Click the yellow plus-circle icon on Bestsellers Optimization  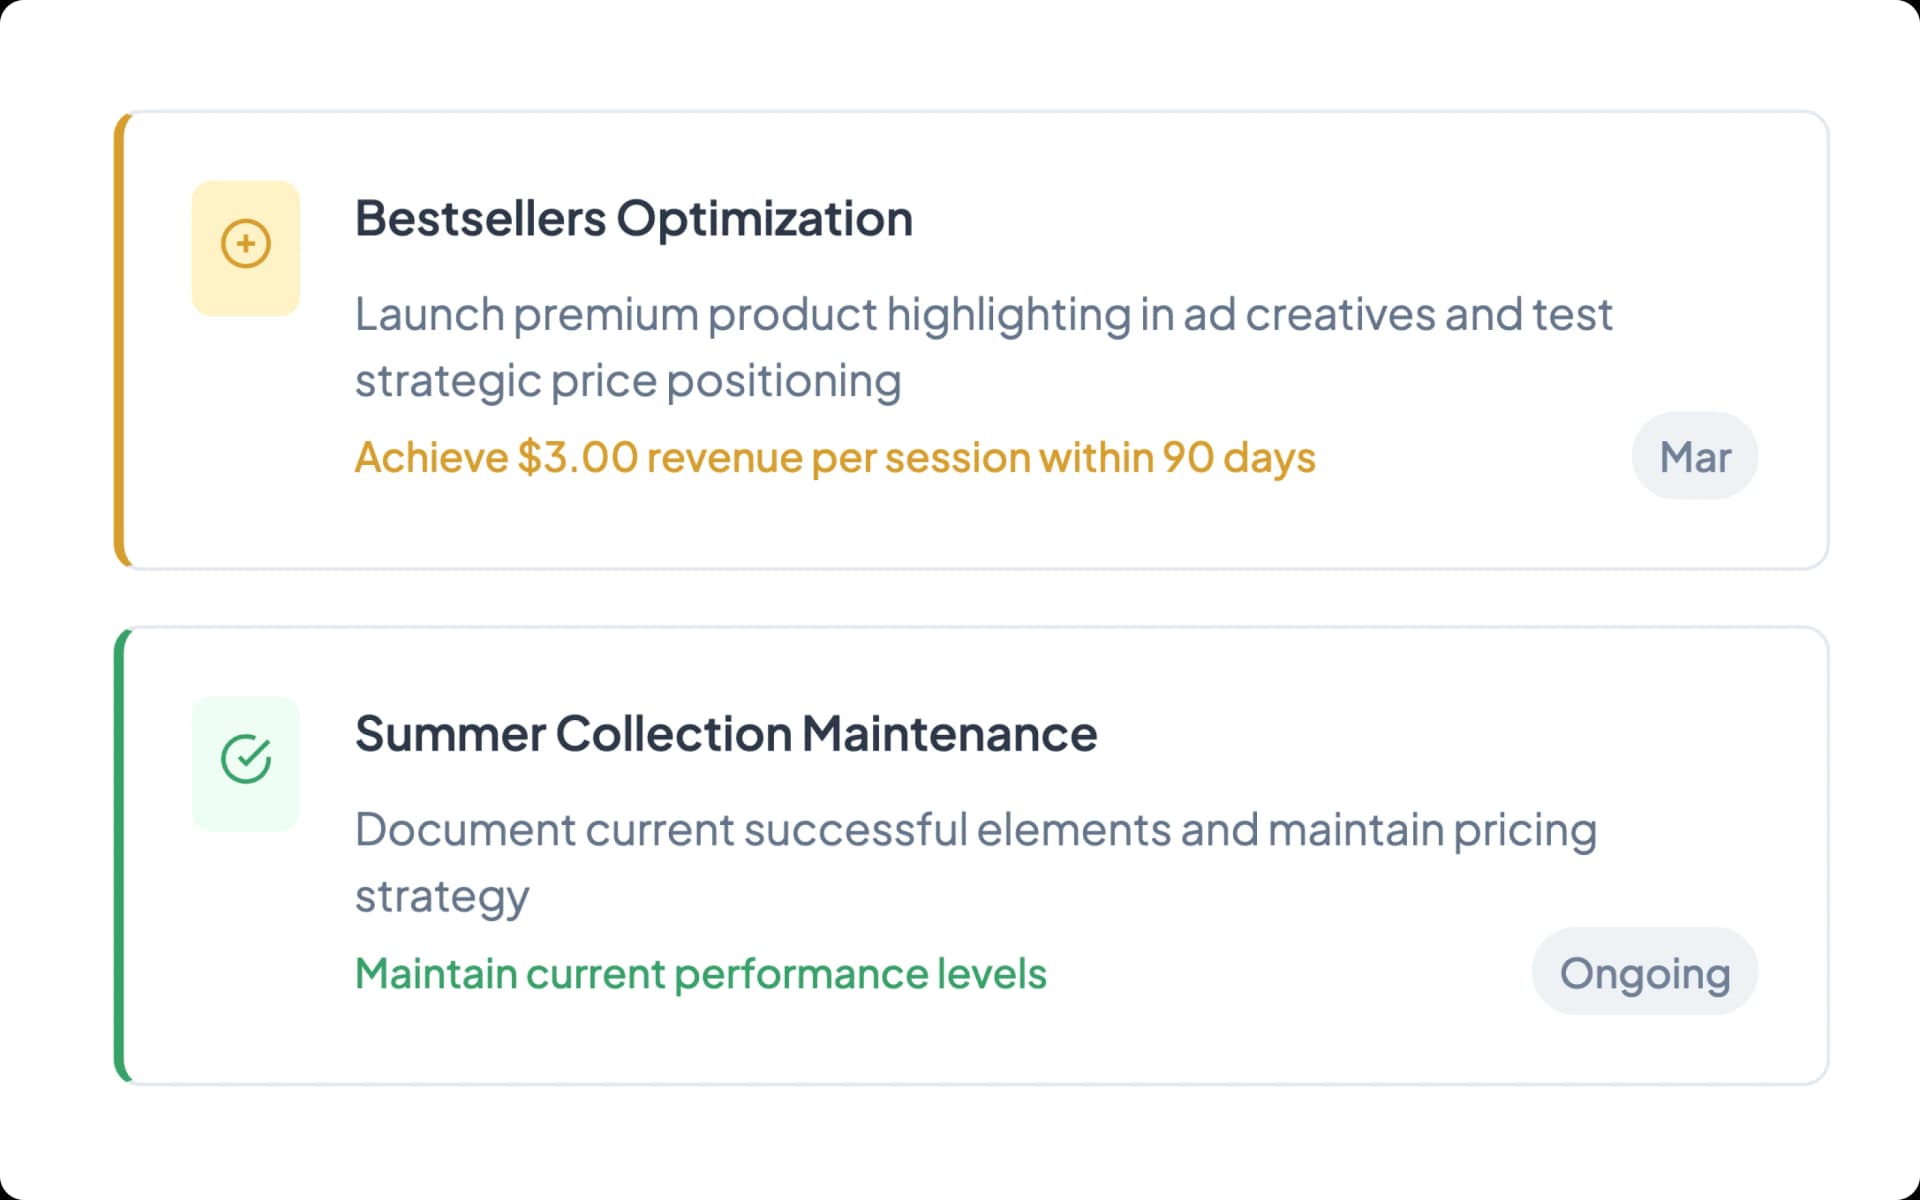coord(245,243)
